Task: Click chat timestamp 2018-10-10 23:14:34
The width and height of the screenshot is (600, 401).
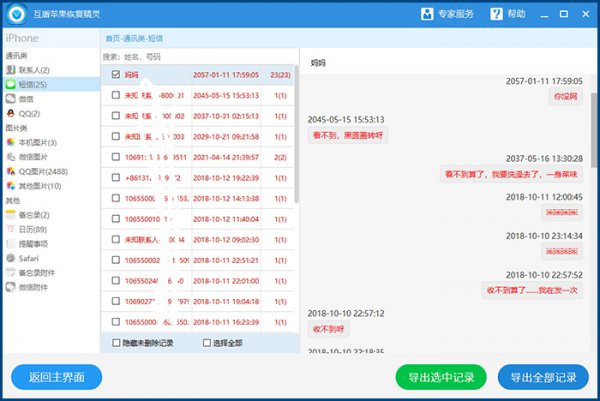Action: pos(544,236)
